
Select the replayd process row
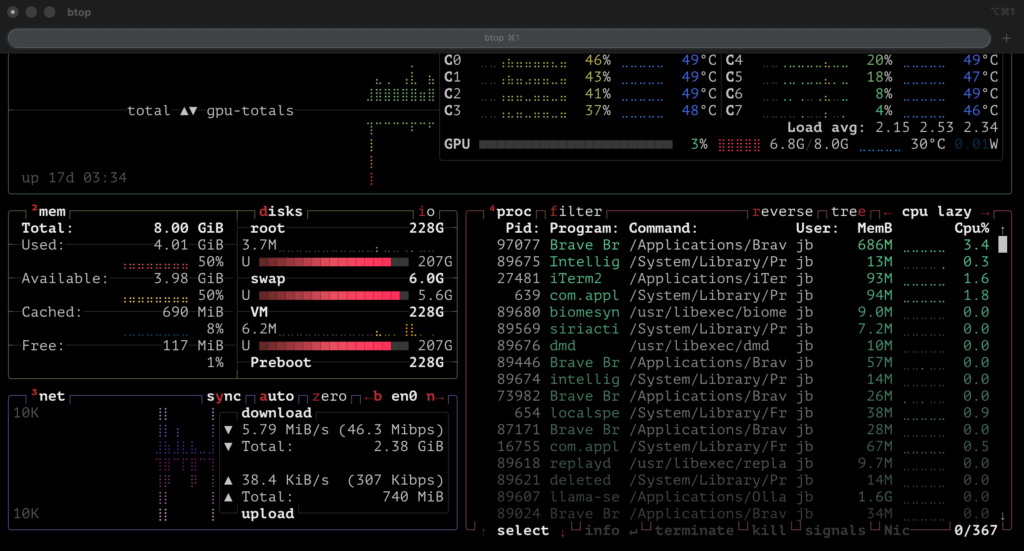(743, 464)
